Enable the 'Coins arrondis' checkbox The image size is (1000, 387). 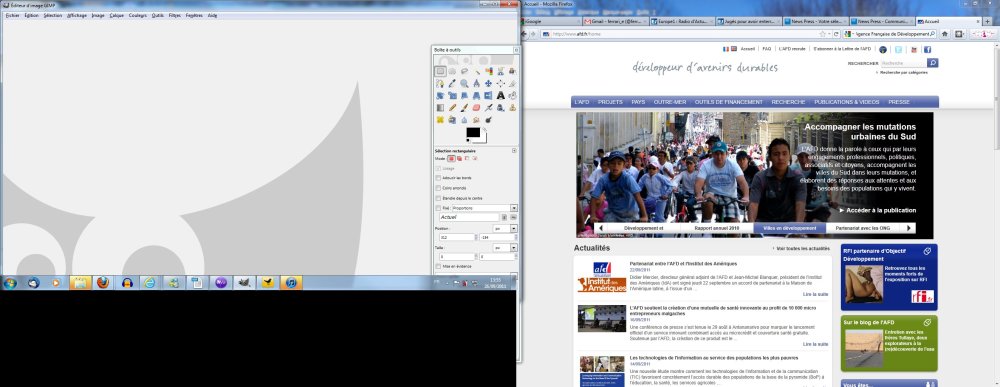(x=438, y=188)
